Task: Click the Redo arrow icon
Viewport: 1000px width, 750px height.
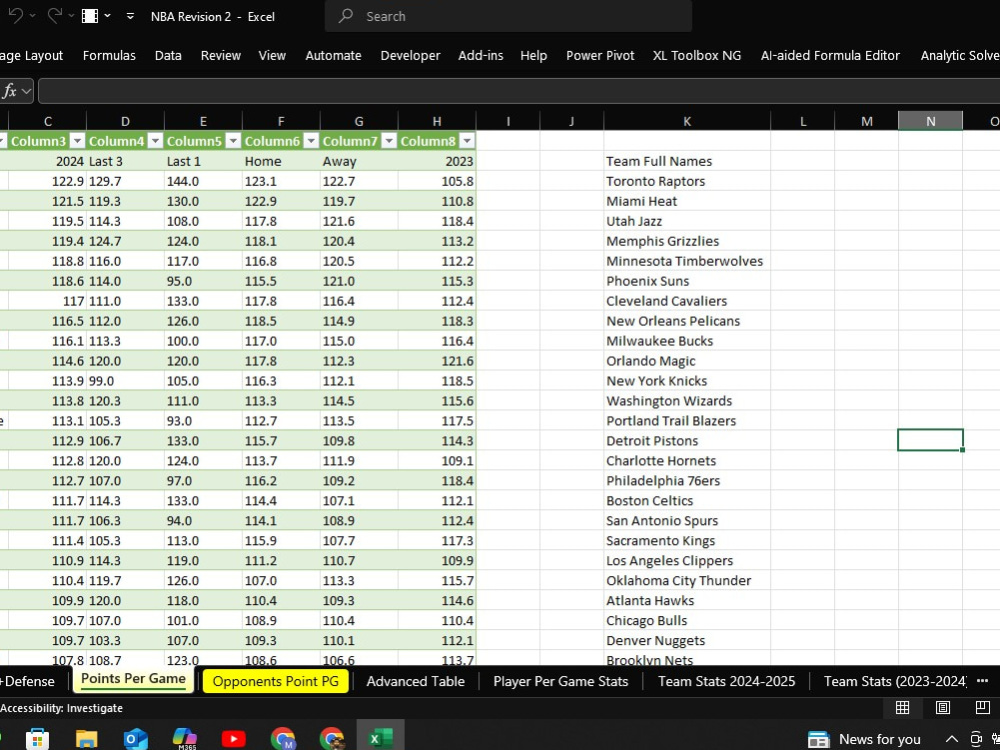Action: 55,16
